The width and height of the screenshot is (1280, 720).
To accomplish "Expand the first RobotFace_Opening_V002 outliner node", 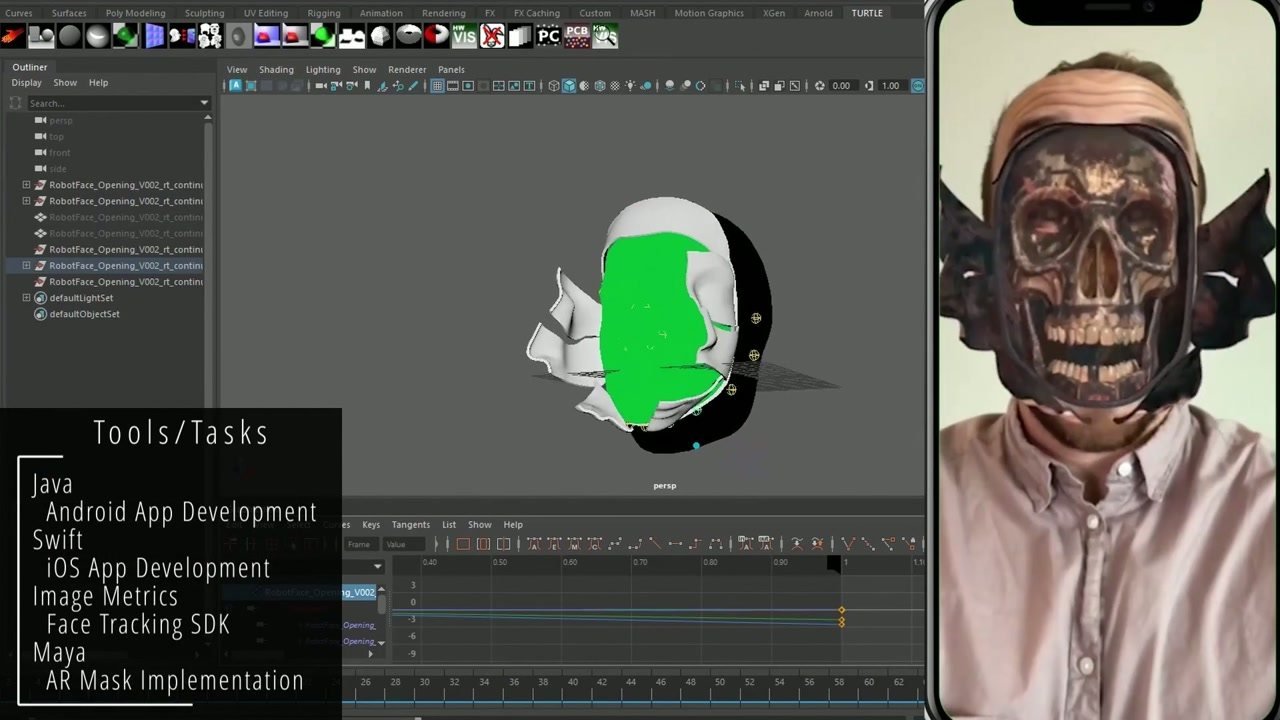I will (26, 185).
